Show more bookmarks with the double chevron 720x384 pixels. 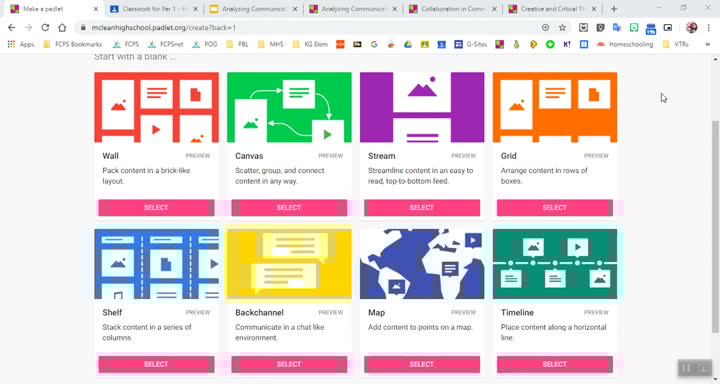pos(708,44)
